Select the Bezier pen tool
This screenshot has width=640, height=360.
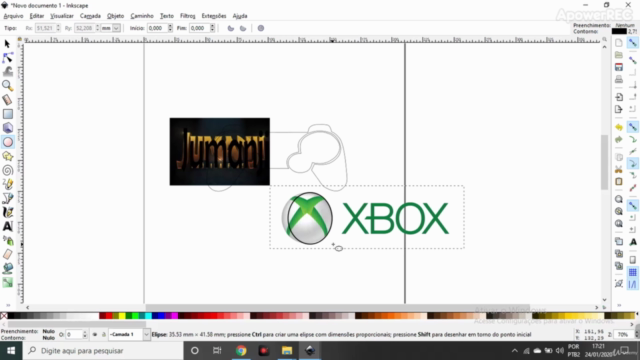[7, 198]
